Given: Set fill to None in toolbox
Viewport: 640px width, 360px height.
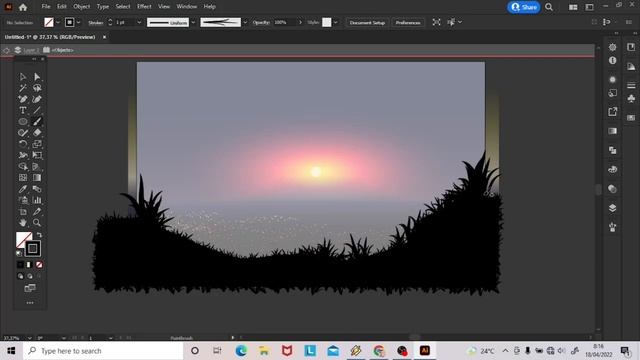Looking at the screenshot, I should point(39,265).
